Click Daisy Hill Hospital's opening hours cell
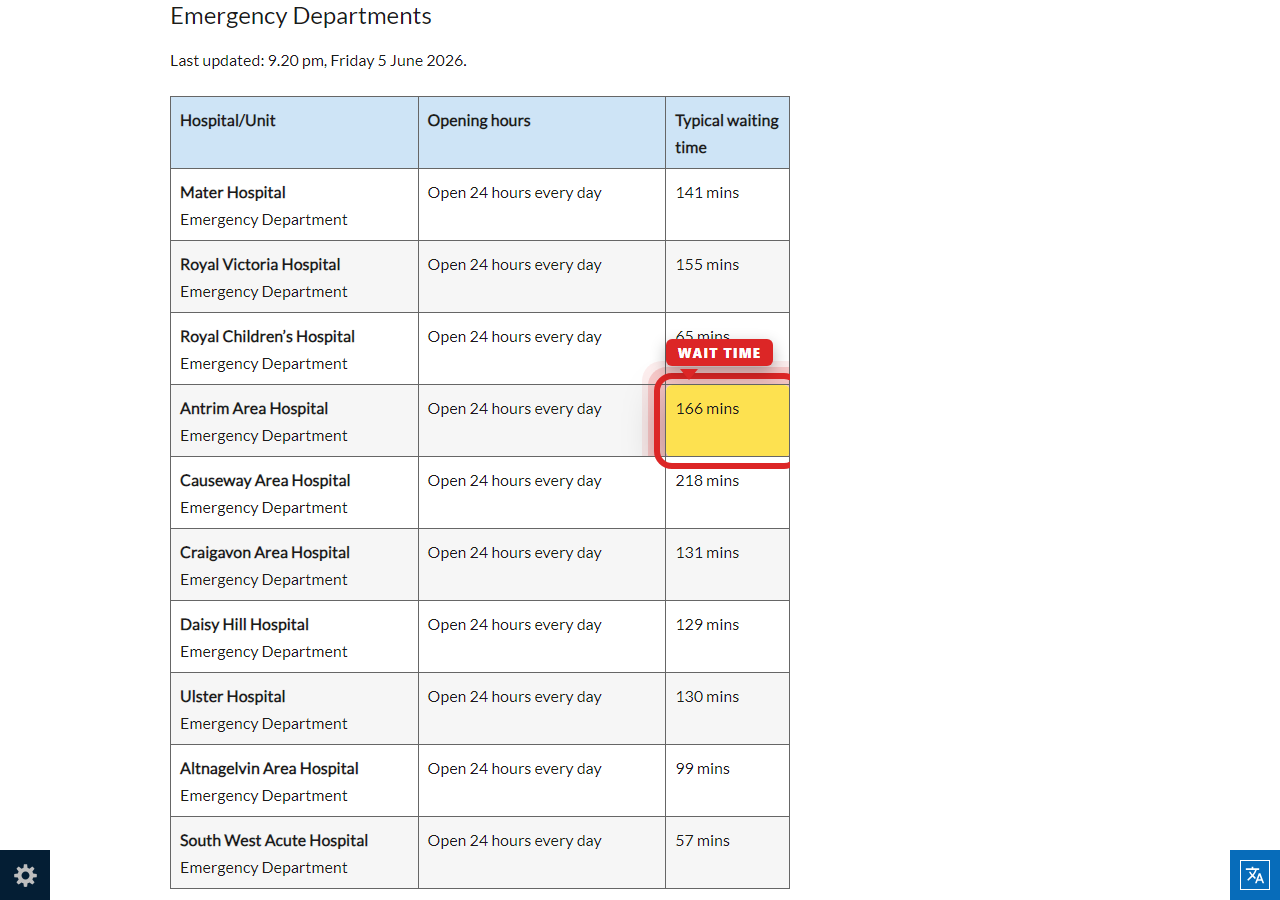1280x900 pixels. point(542,636)
